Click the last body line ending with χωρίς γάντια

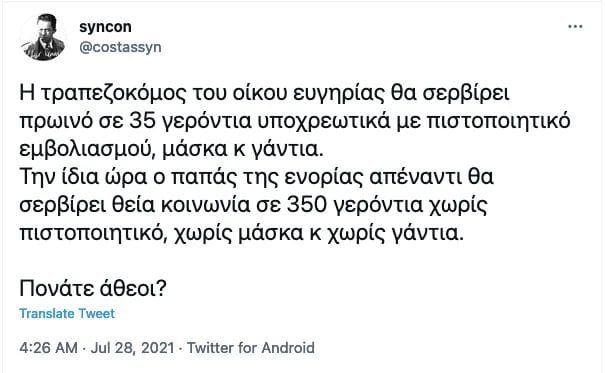pyautogui.click(x=242, y=233)
